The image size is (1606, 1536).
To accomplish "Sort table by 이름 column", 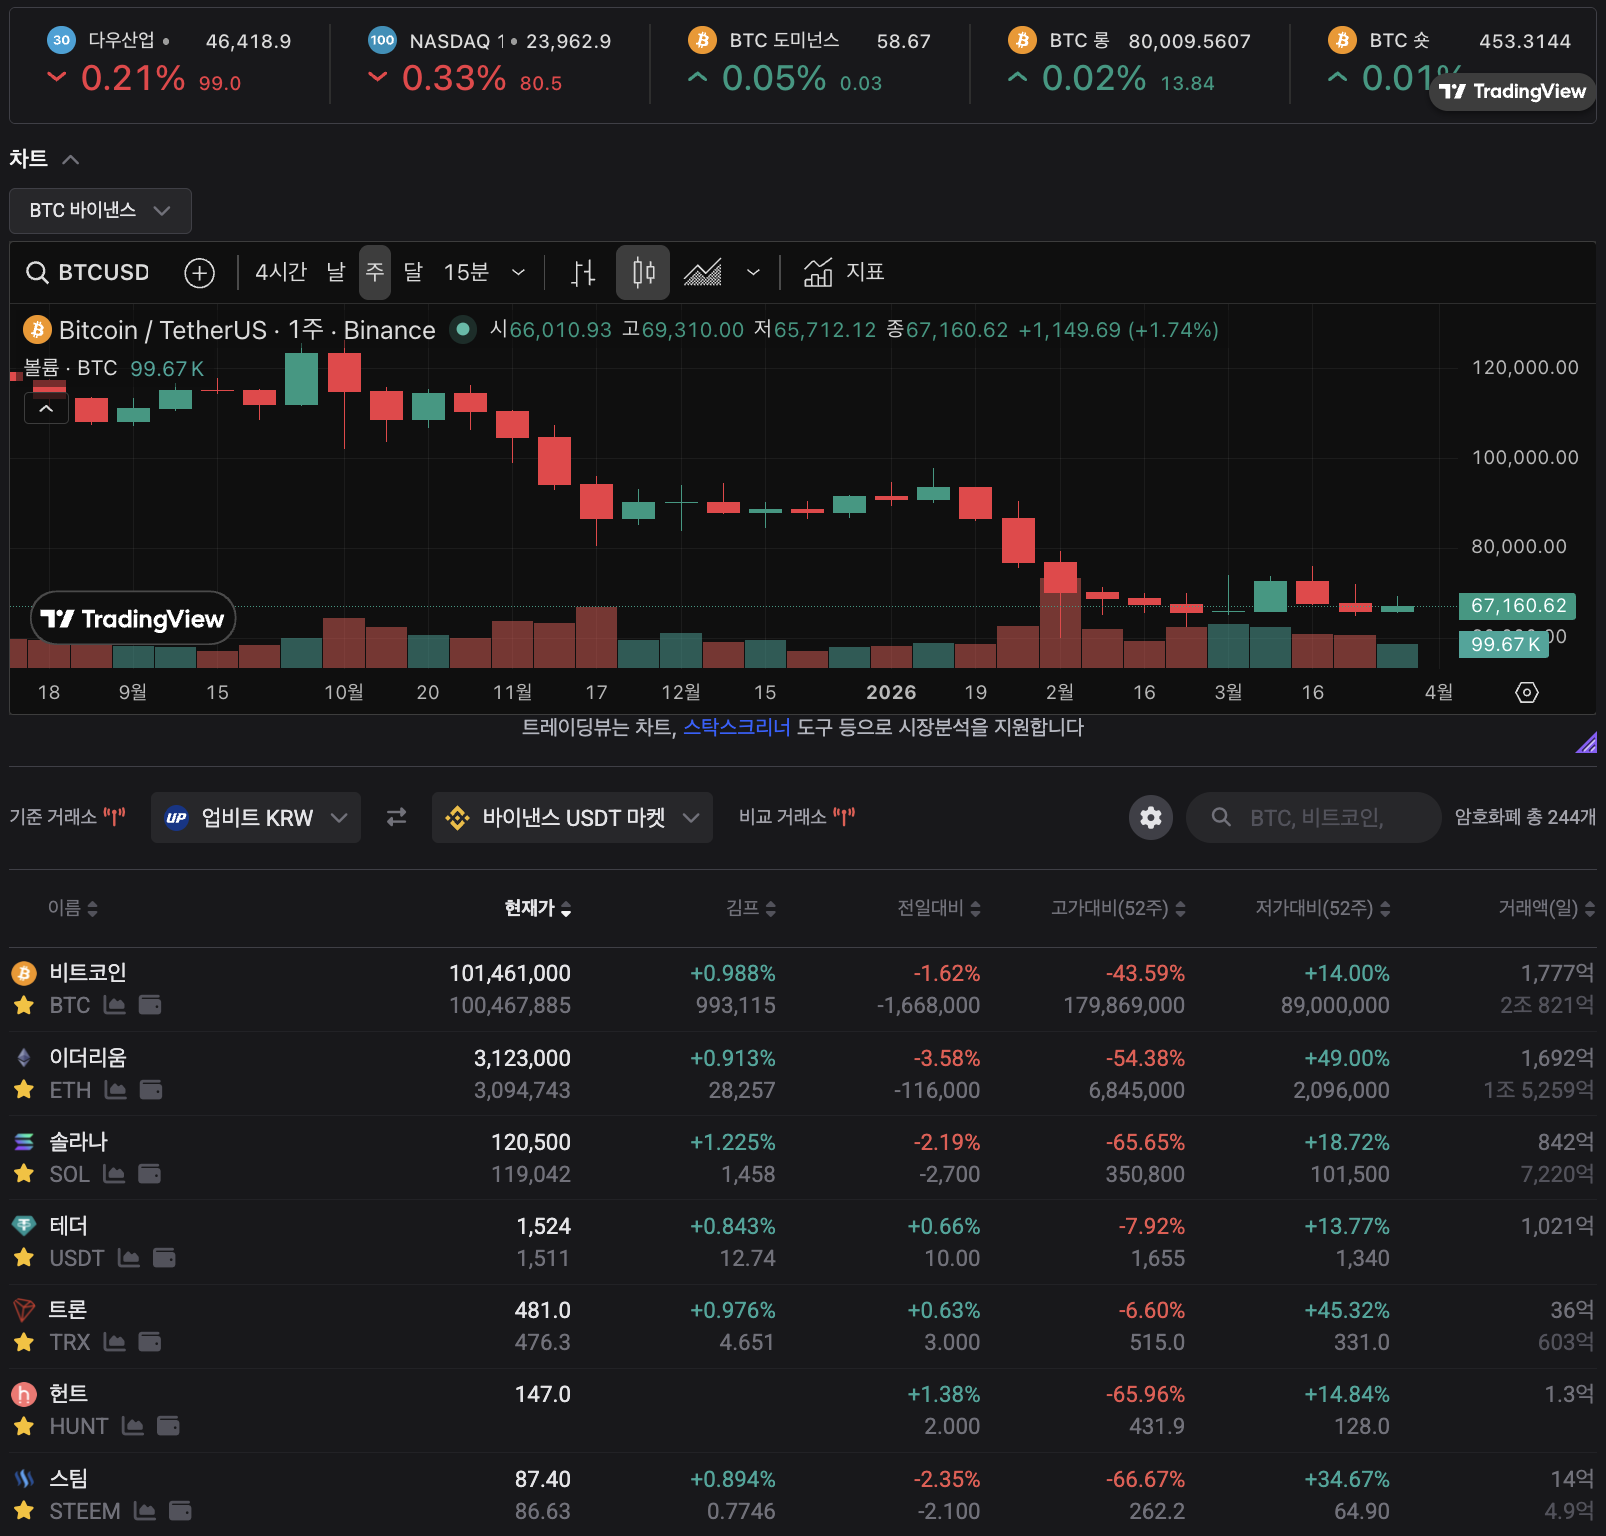I will 73,908.
